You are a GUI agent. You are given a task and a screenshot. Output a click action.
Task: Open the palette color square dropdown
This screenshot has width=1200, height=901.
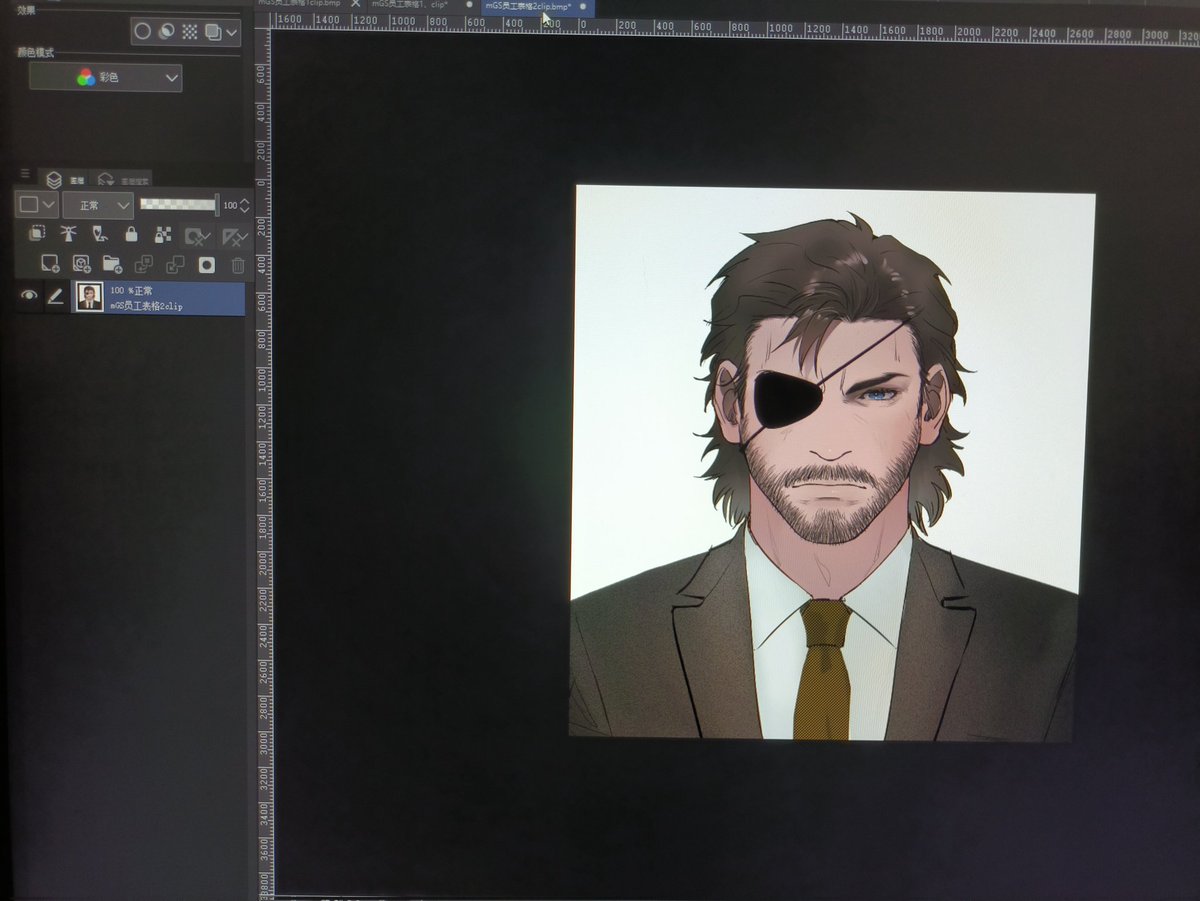37,205
